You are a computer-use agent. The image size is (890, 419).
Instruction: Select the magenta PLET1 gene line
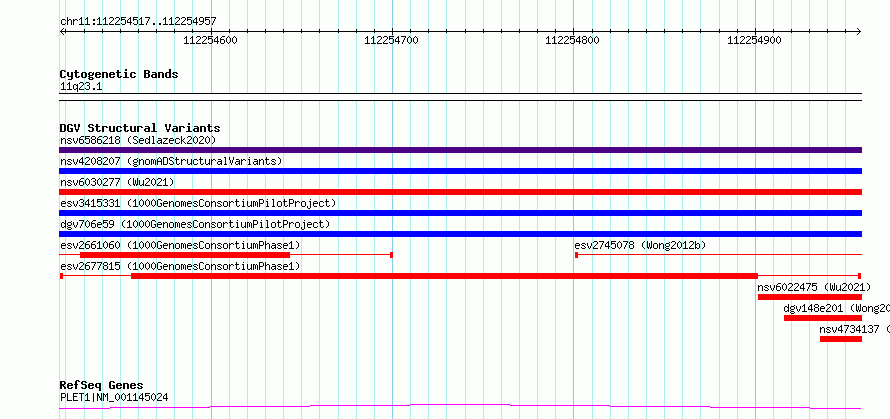click(460, 407)
